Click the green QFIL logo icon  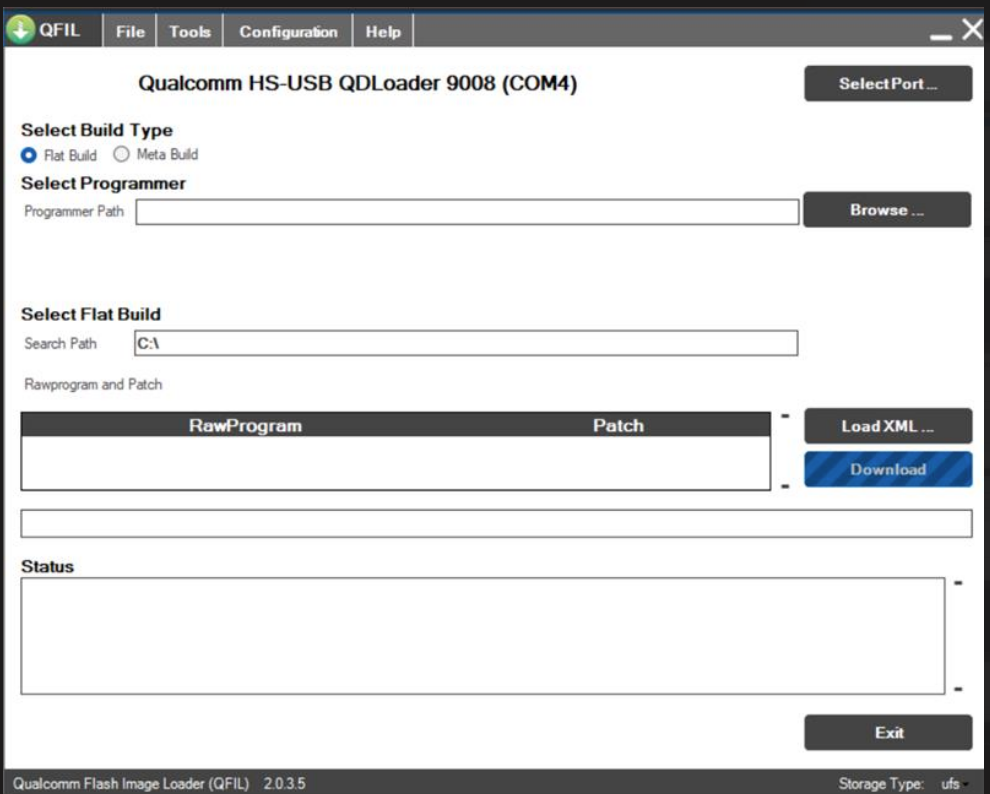click(x=20, y=29)
